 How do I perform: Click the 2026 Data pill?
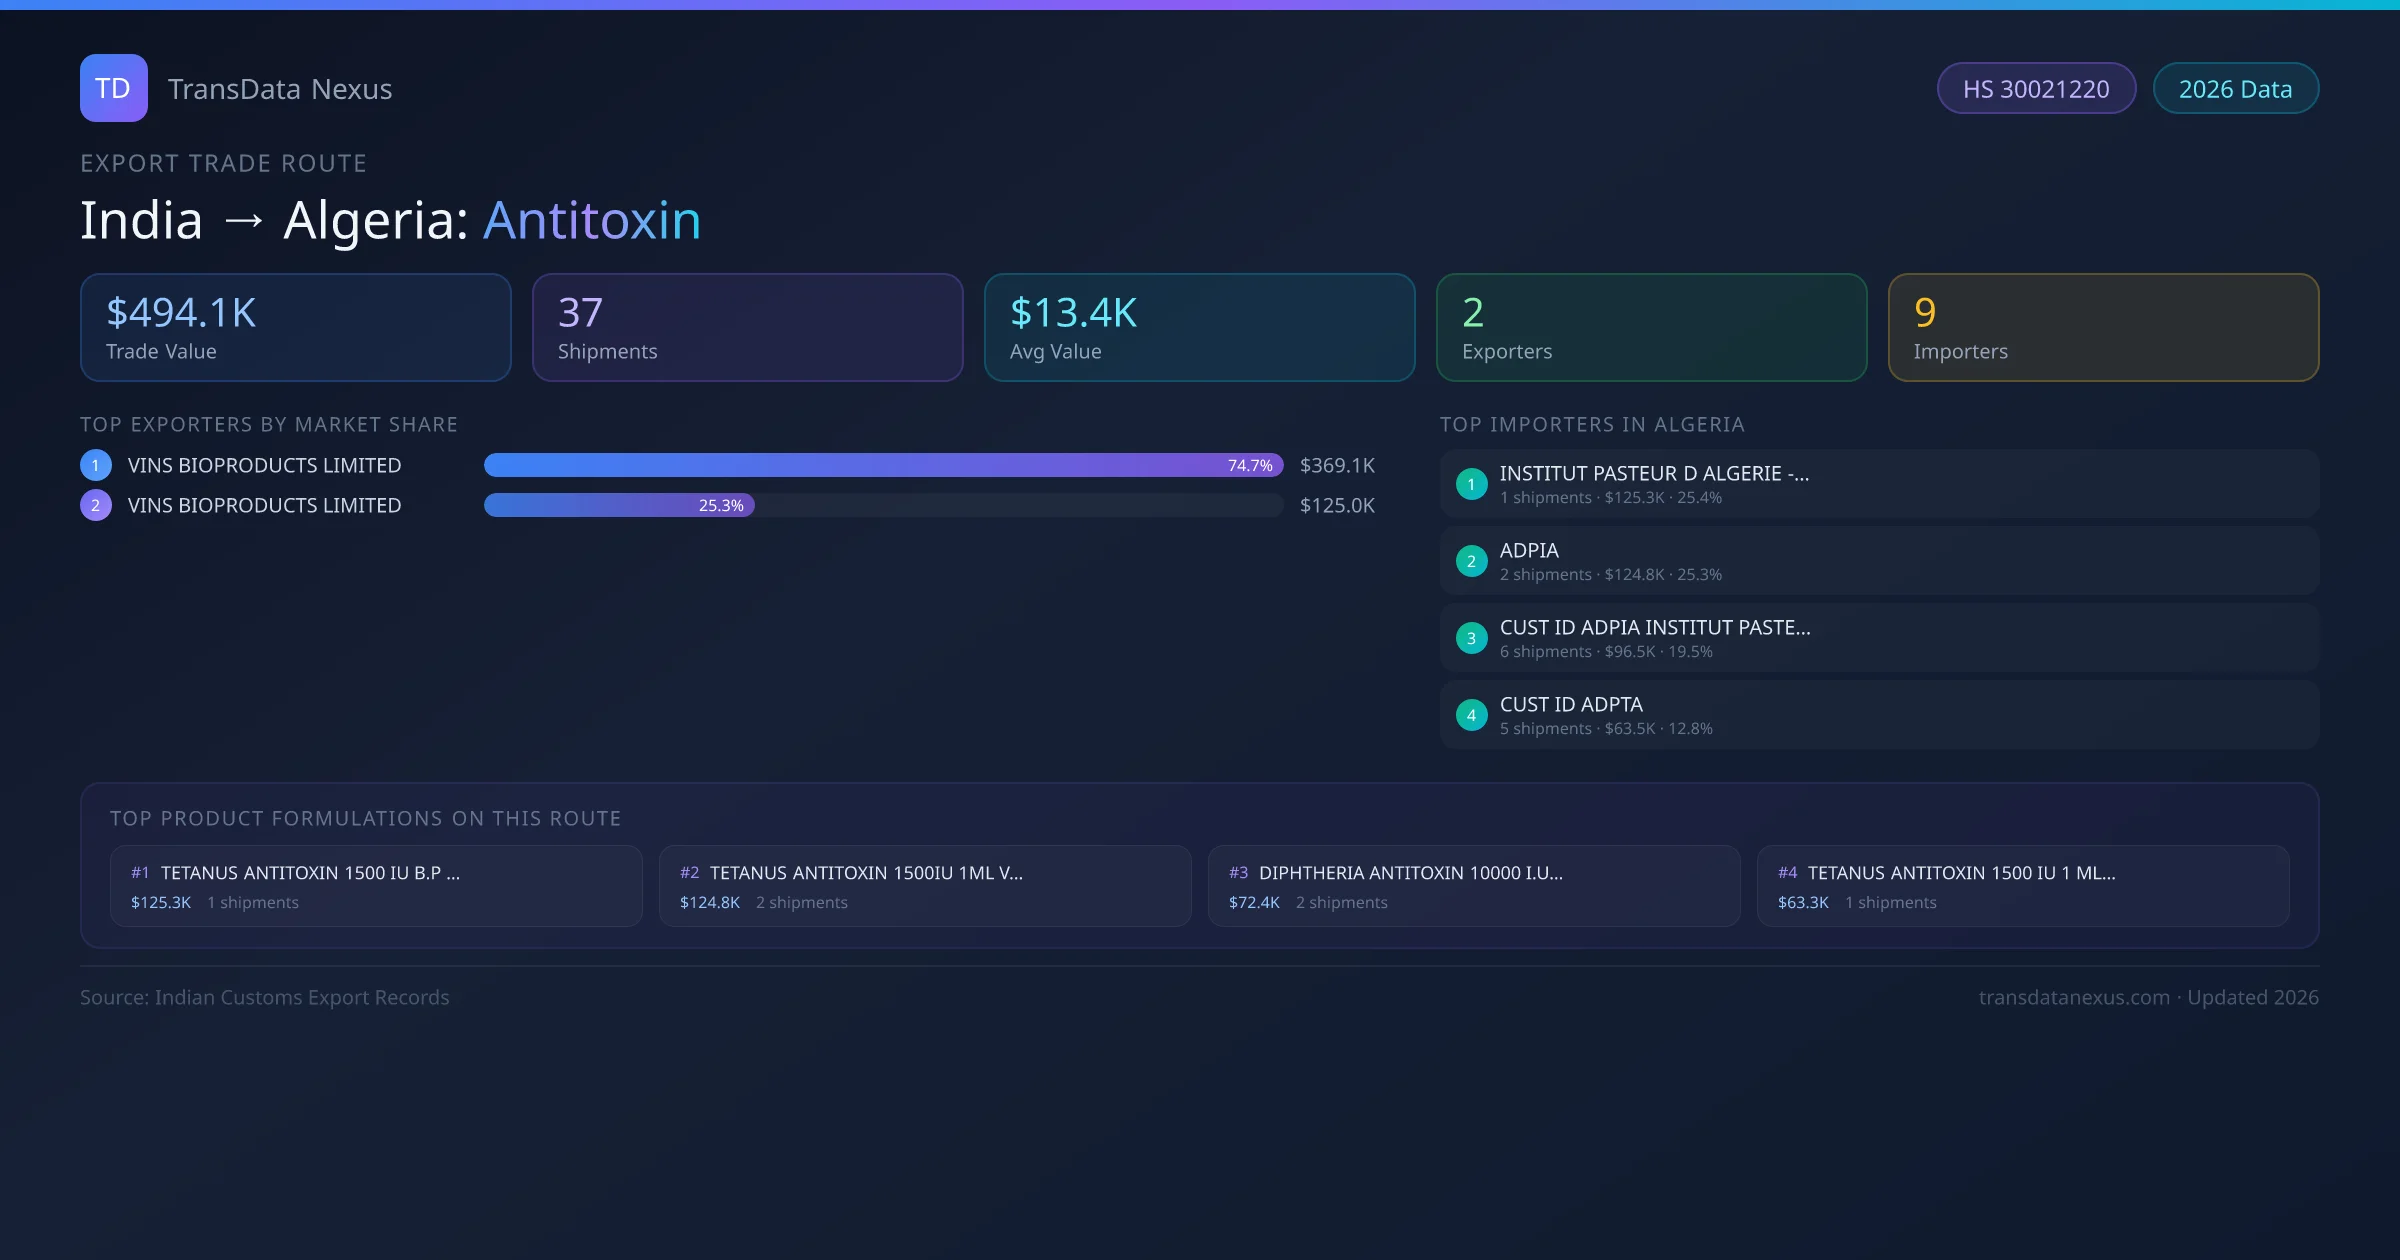2235,89
